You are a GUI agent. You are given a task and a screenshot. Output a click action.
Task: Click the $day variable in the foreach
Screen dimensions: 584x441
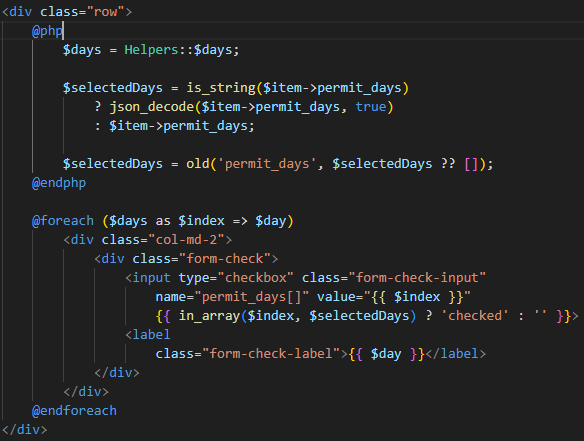coord(271,221)
